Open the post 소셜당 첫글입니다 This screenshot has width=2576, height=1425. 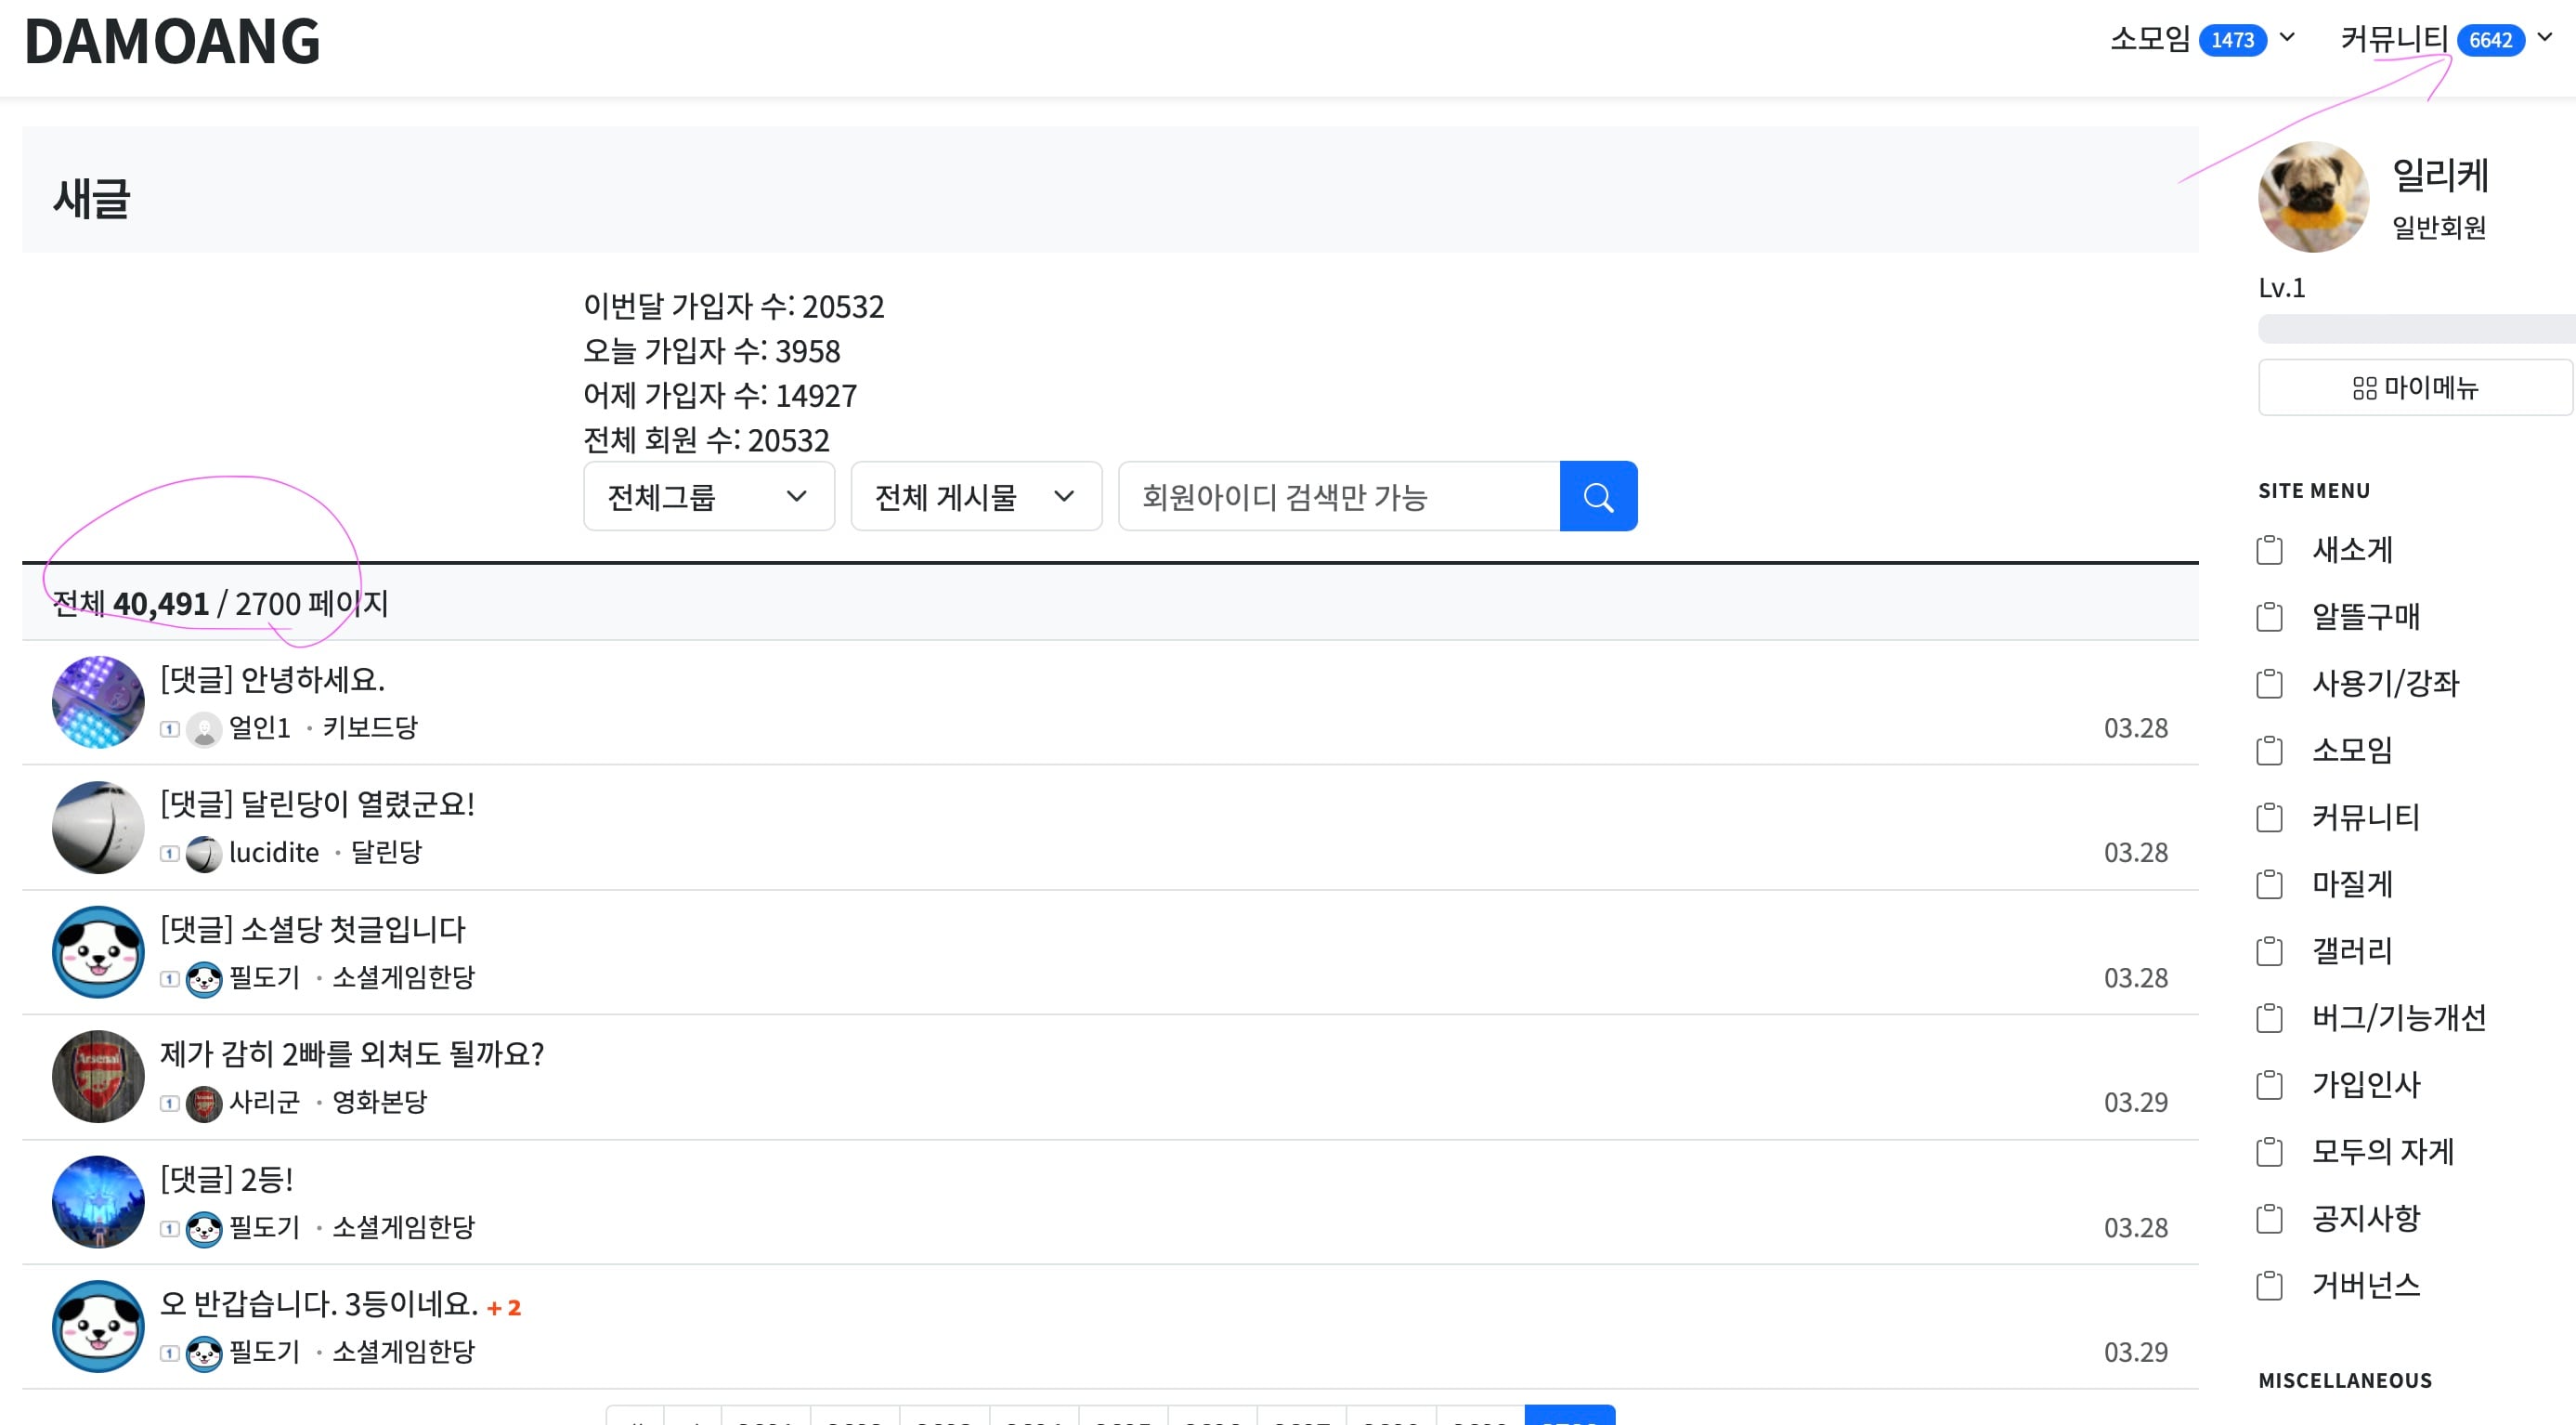(313, 928)
